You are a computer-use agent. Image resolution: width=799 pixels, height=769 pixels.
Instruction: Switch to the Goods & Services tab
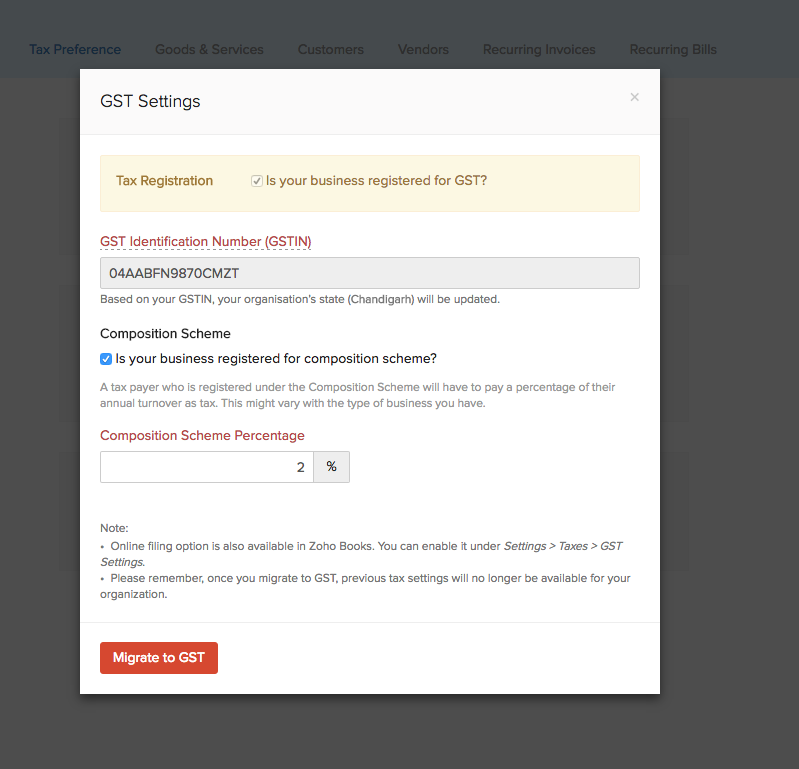209,49
